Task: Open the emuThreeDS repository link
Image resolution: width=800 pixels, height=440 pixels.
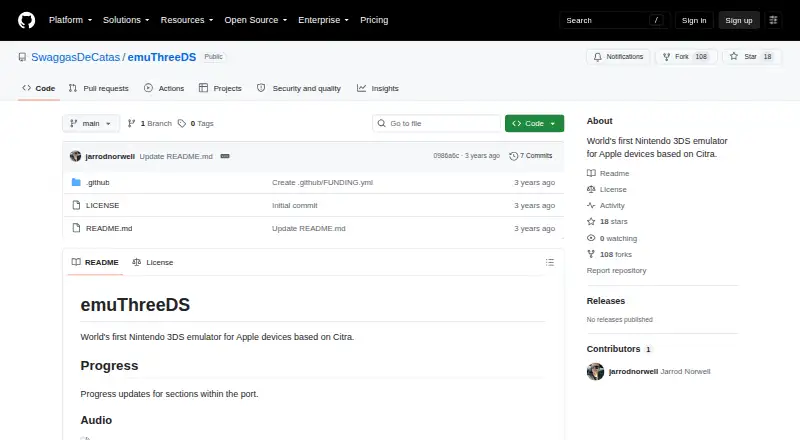Action: point(162,57)
